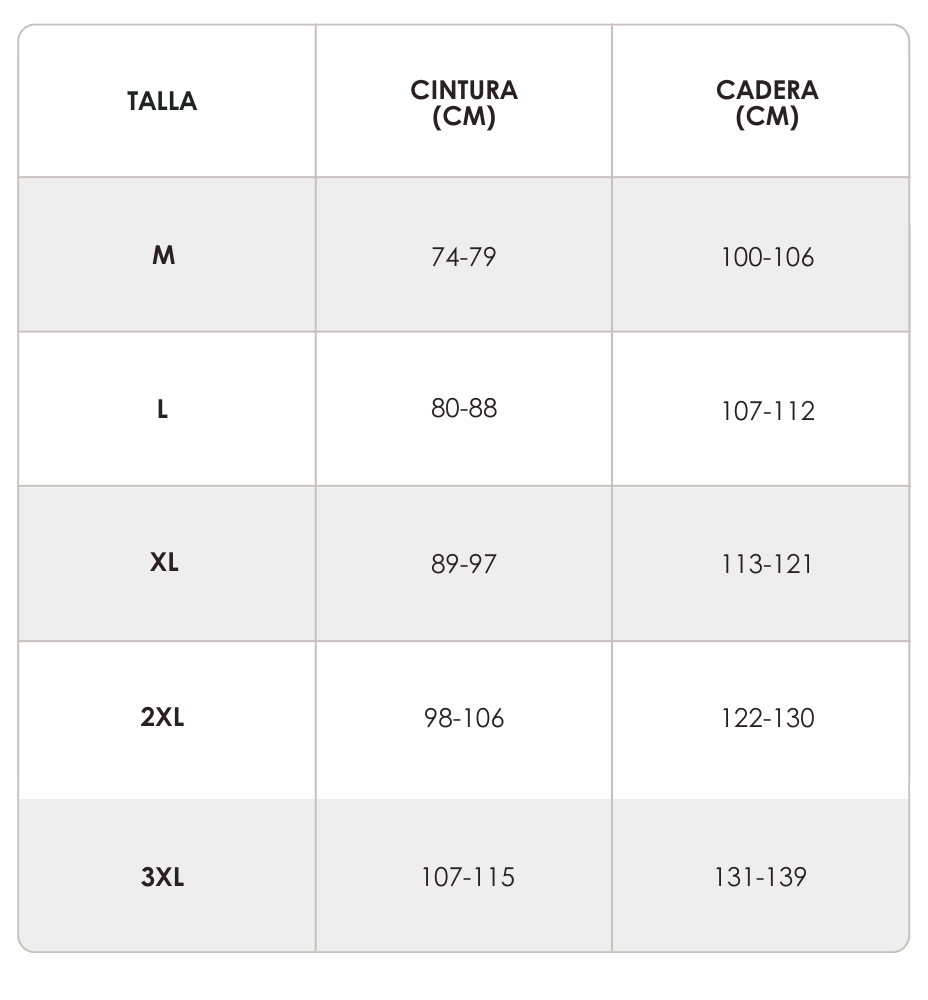Screen dimensions: 928x1000
Task: Click the (CM) unit under CINTURA
Action: click(464, 116)
